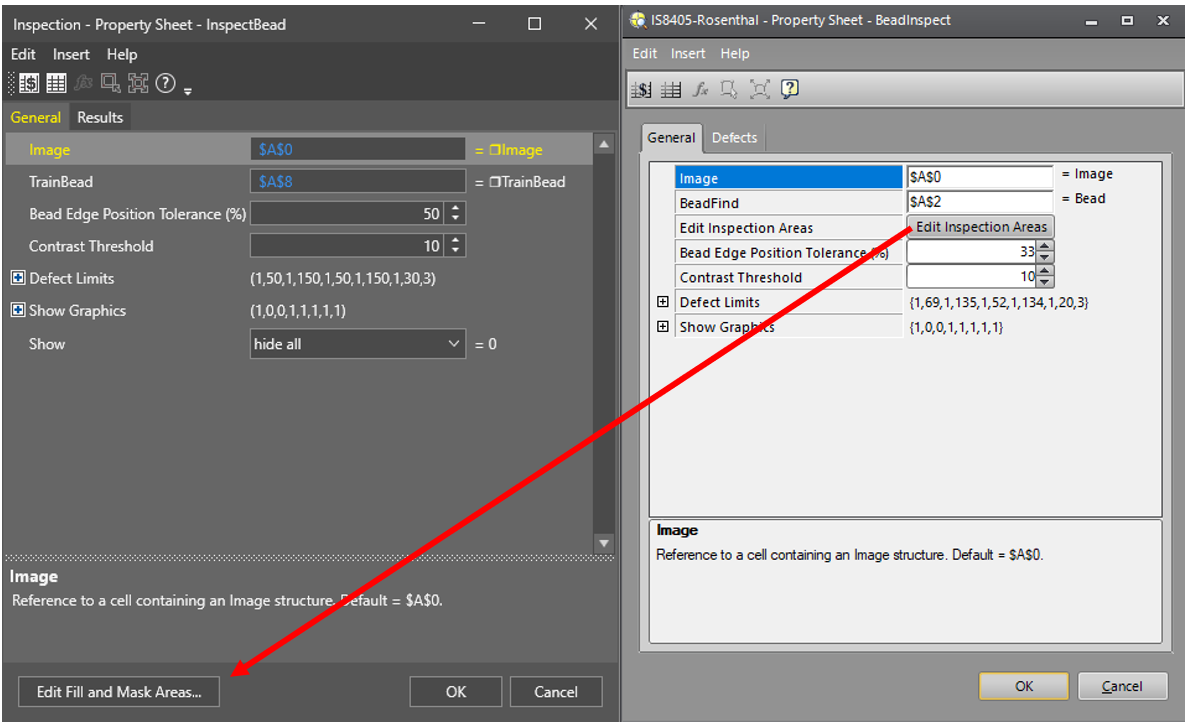This screenshot has height=724, width=1187.
Task: Click the Edit Fill and Mask Areas button
Action: tap(119, 691)
